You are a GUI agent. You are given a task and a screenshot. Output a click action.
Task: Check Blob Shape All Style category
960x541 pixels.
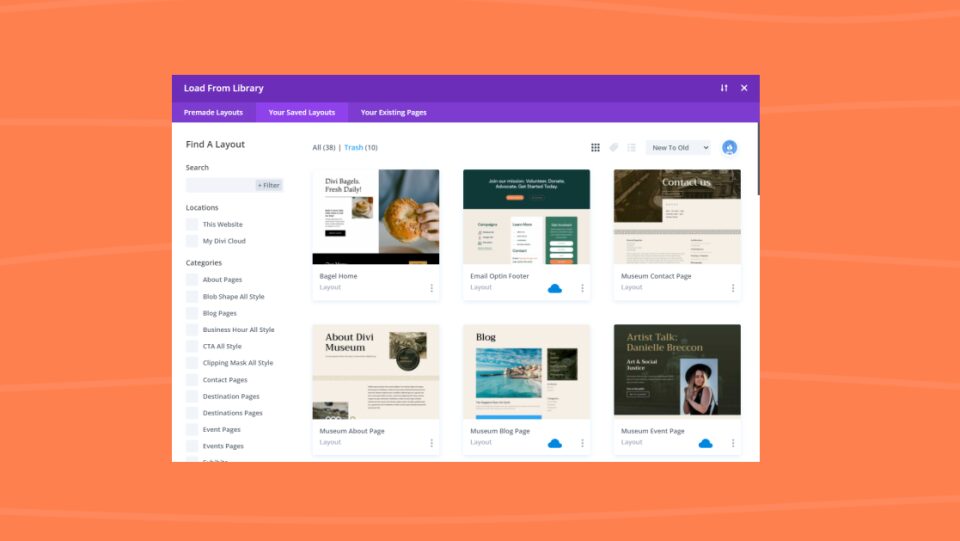pos(192,297)
